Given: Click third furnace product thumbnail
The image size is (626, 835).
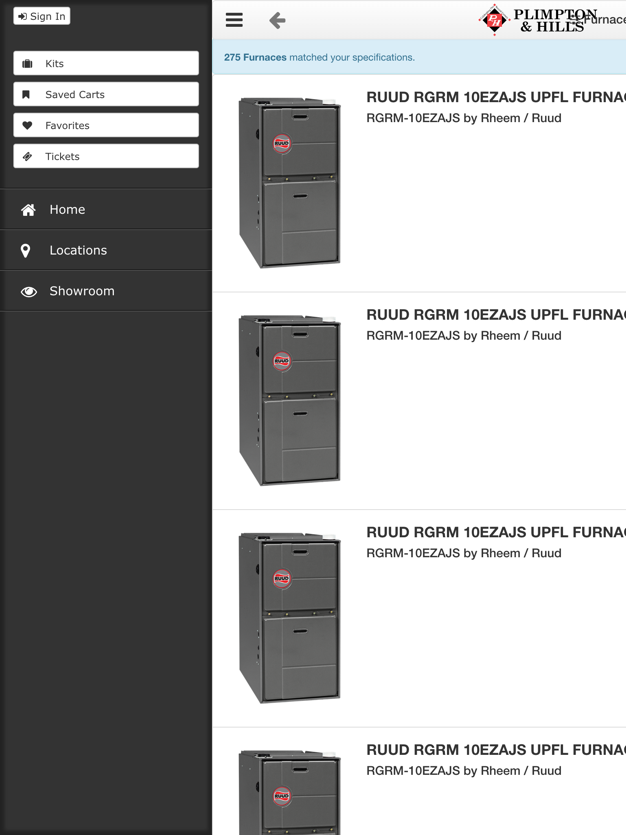Looking at the screenshot, I should click(289, 617).
